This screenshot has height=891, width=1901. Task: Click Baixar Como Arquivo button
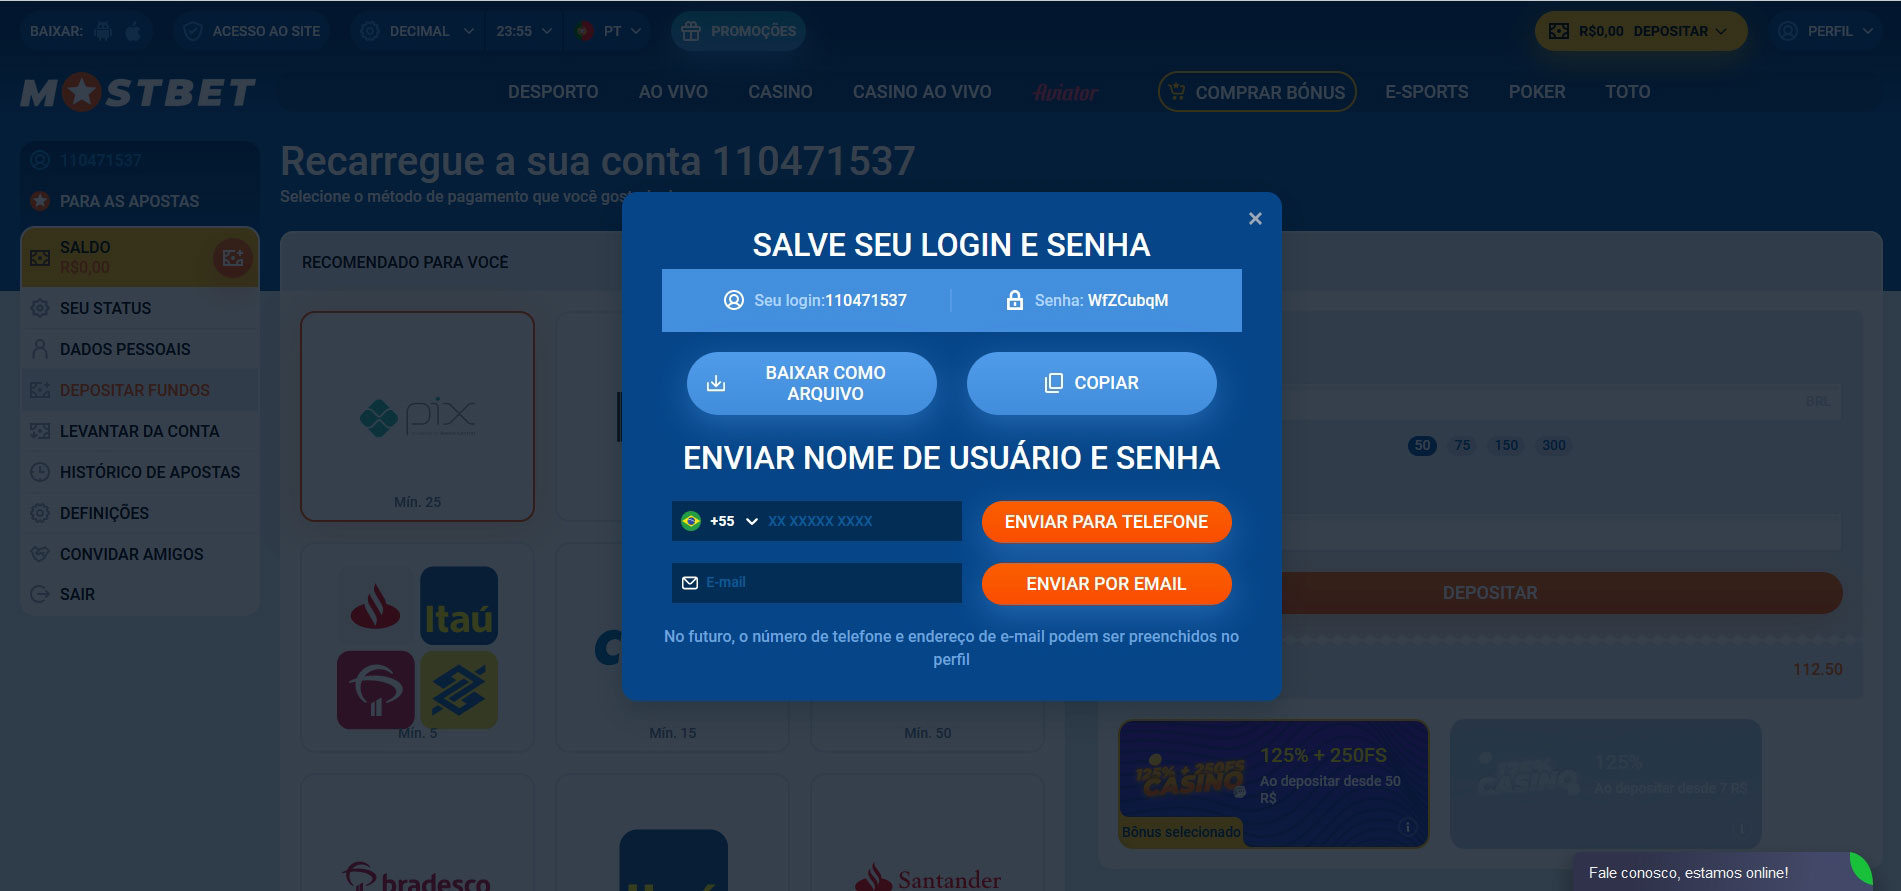tap(812, 383)
